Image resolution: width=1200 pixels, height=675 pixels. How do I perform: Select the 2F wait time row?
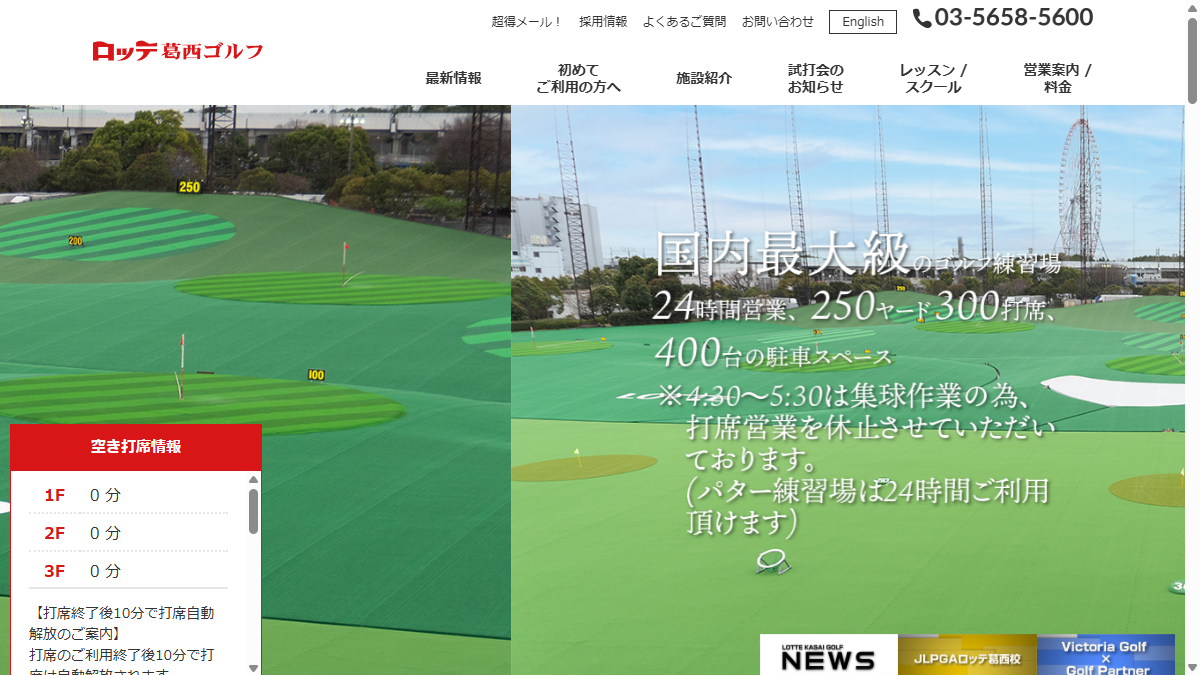point(129,533)
